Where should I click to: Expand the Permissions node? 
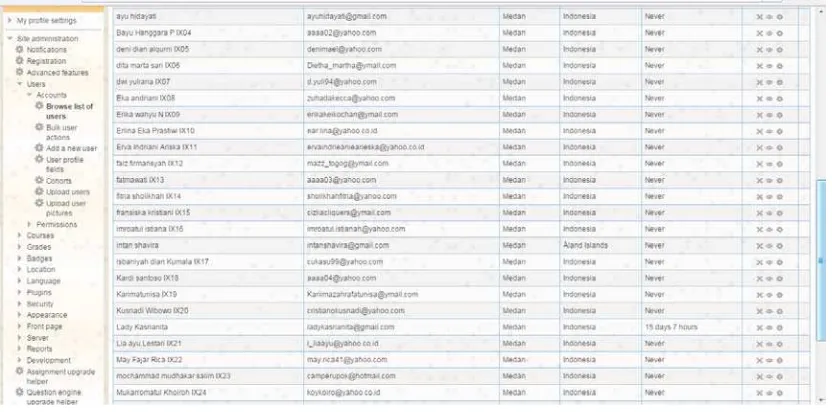(30, 225)
